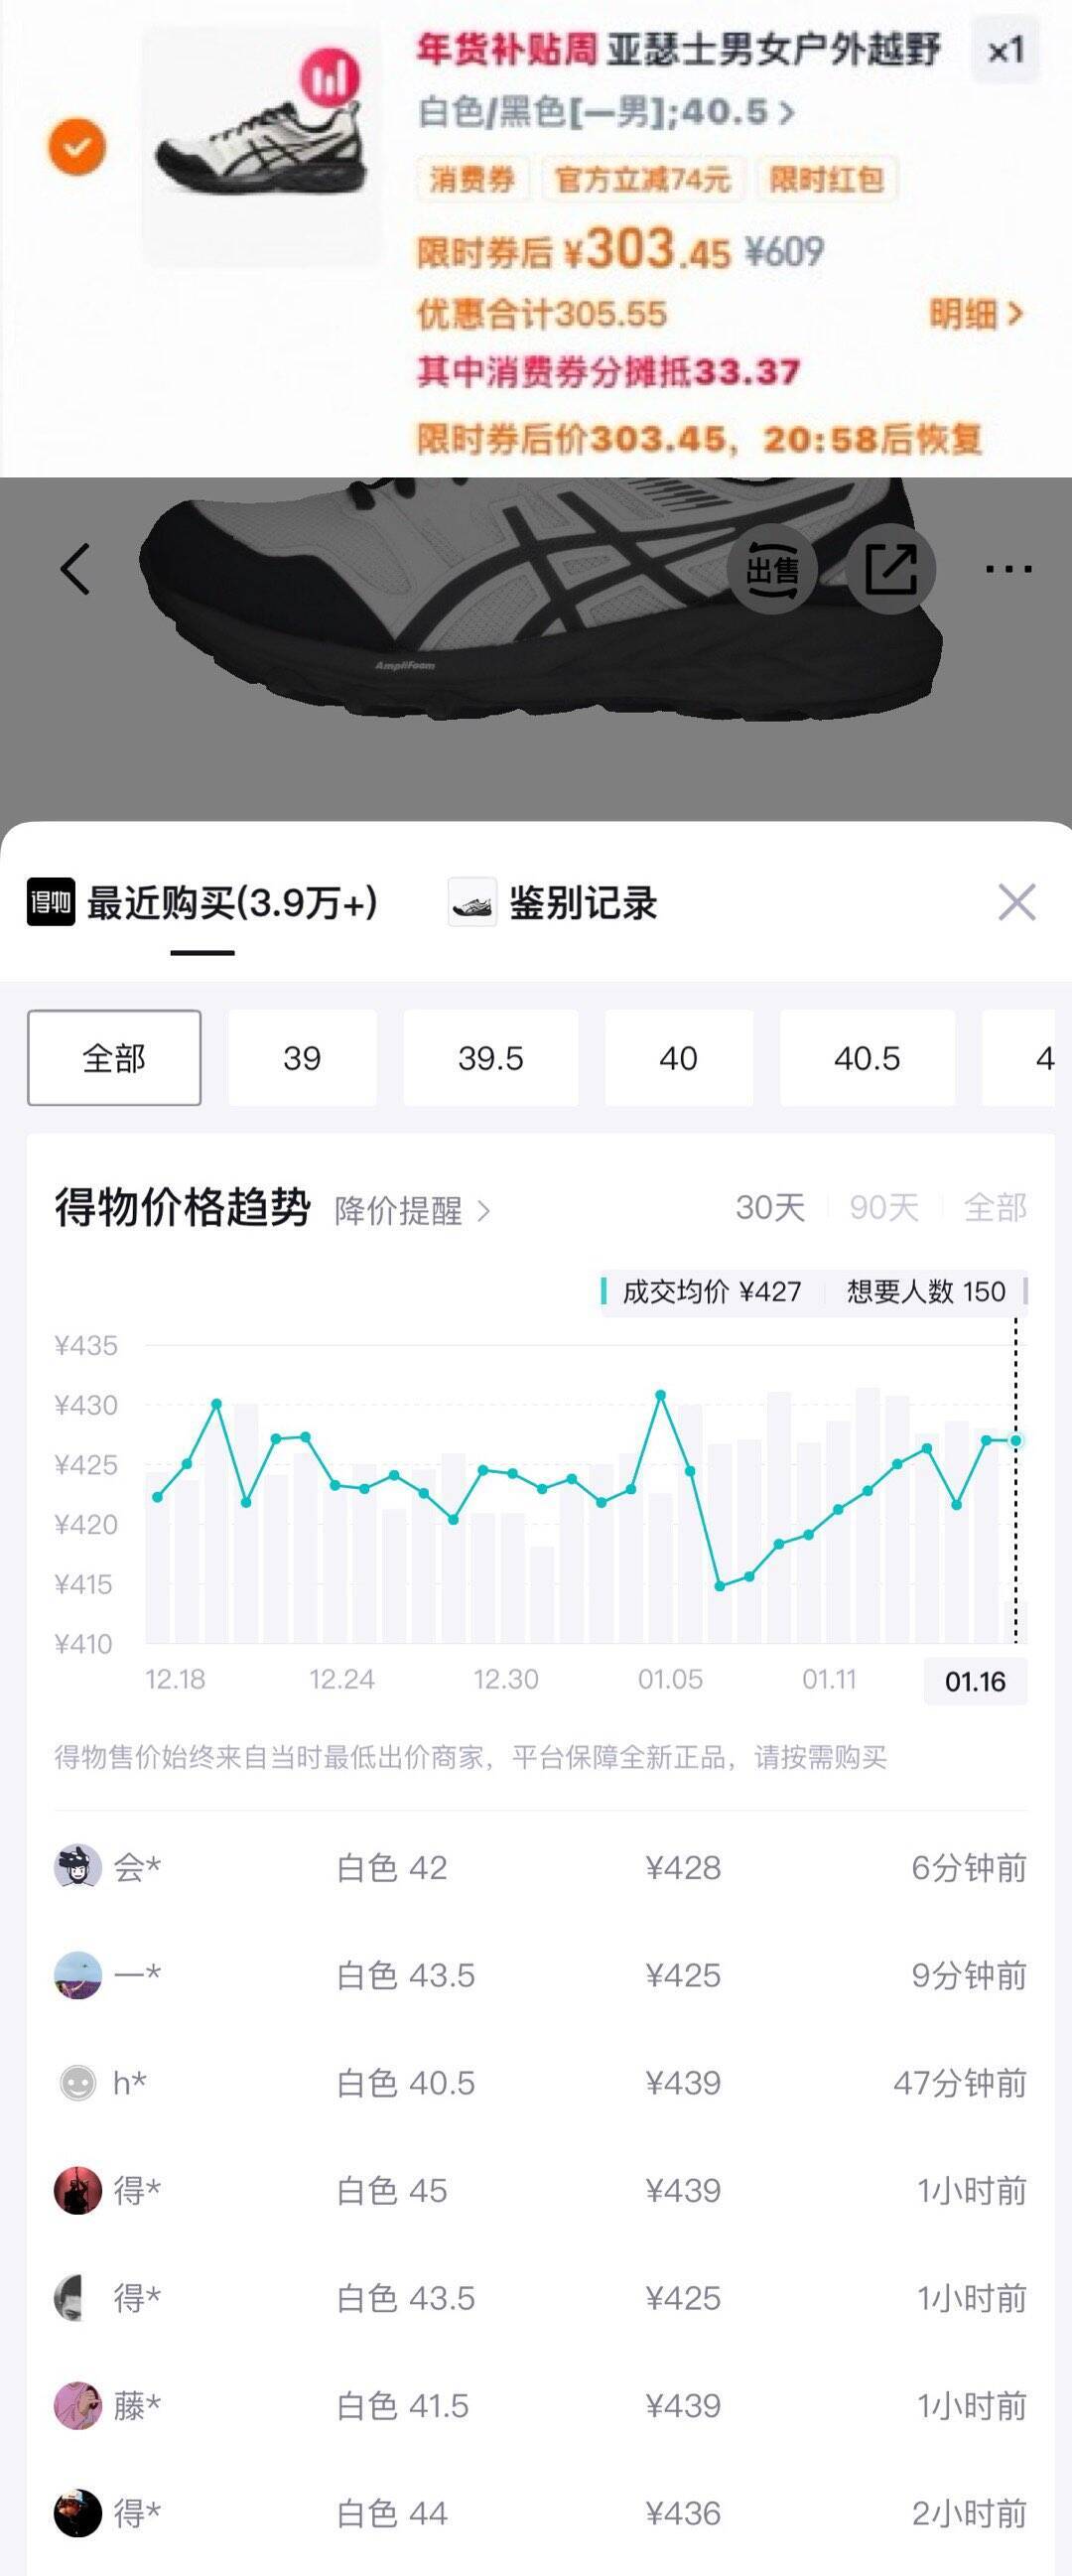Tap the 12.24 date on chart axis
Screen dimensions: 1072x2576
coord(341,1679)
